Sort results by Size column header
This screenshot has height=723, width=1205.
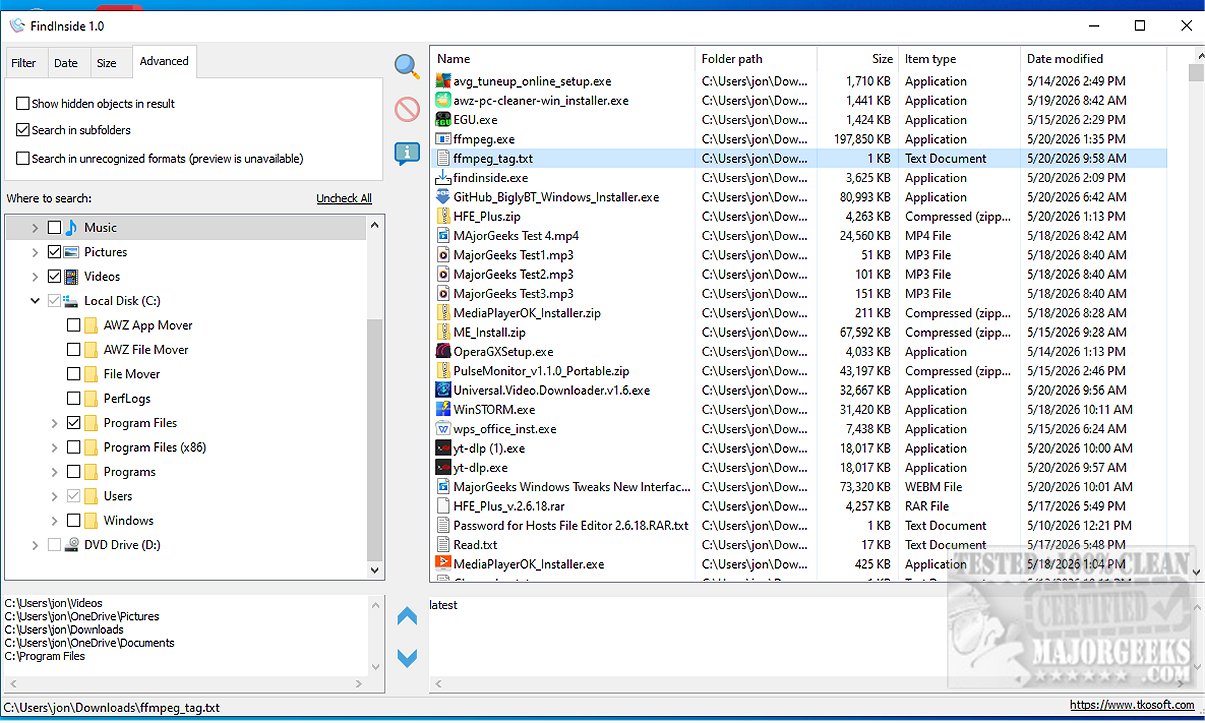(x=858, y=59)
